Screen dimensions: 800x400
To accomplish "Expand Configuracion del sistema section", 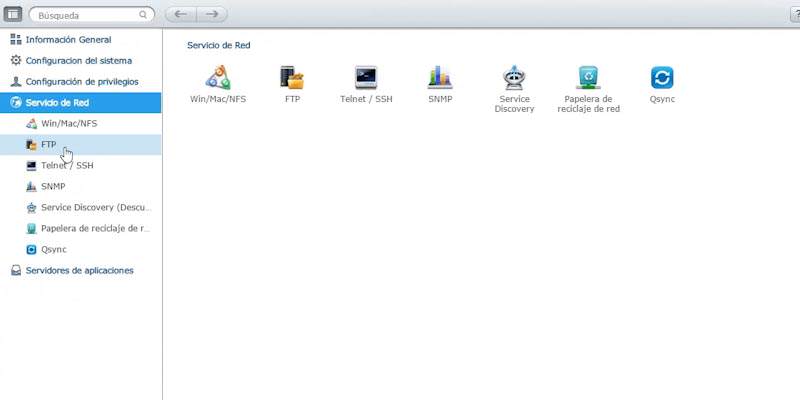I will (81, 60).
